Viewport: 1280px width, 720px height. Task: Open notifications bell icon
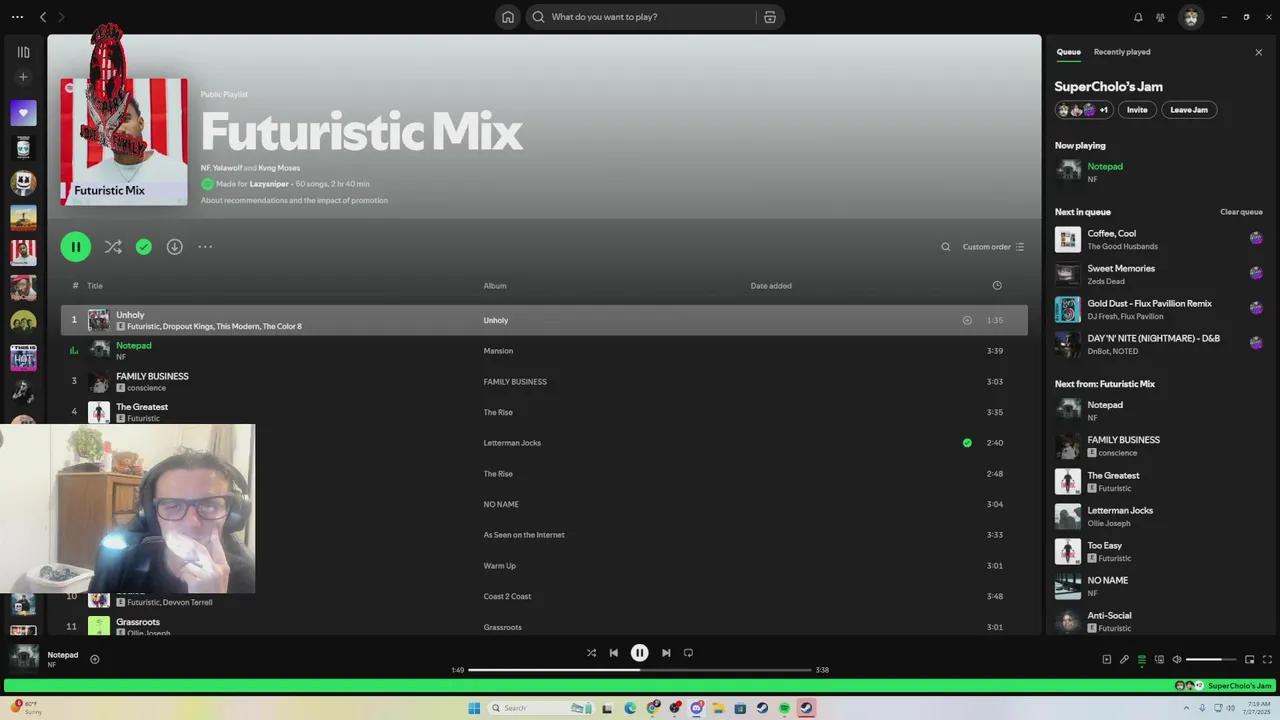click(1138, 17)
